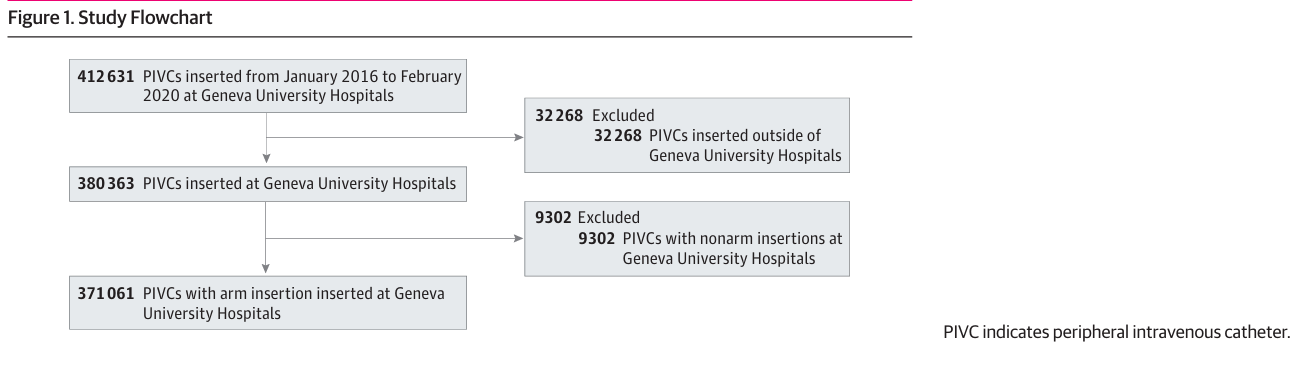1295x373 pixels.
Task: Click the number 412 631
Action: [x=106, y=77]
